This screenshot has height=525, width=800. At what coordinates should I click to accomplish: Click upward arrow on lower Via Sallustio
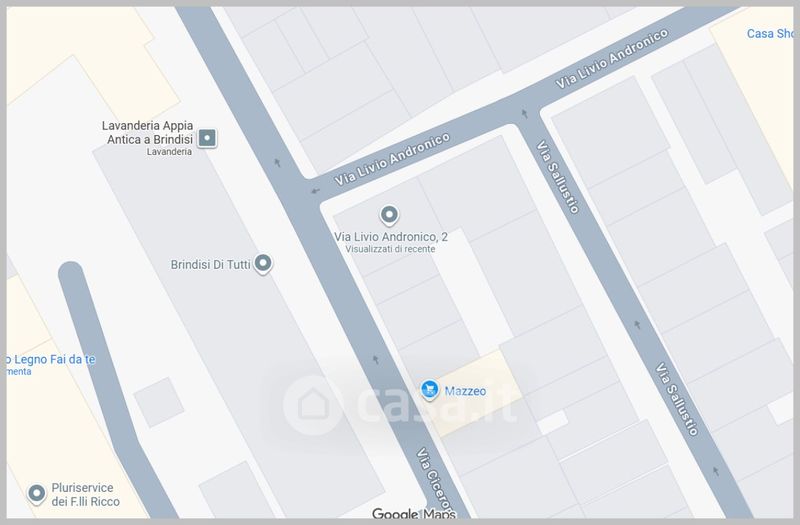coord(716,471)
